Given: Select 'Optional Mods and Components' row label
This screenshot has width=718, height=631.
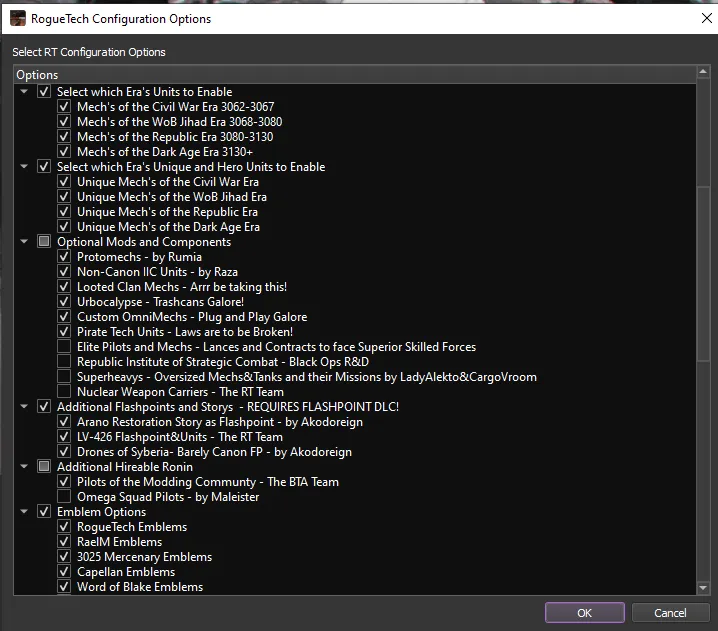Looking at the screenshot, I should coord(144,242).
